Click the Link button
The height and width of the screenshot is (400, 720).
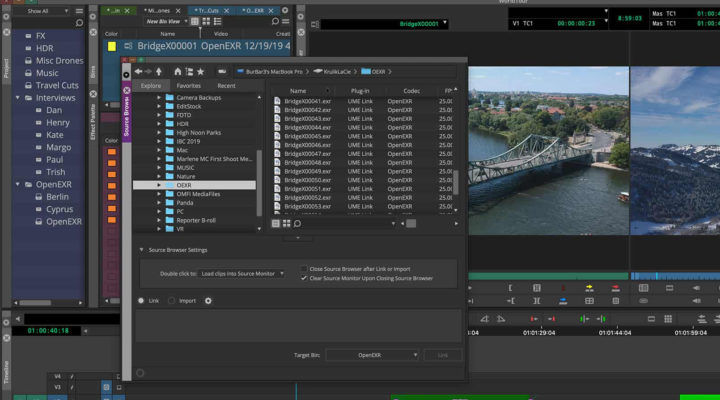[443, 355]
